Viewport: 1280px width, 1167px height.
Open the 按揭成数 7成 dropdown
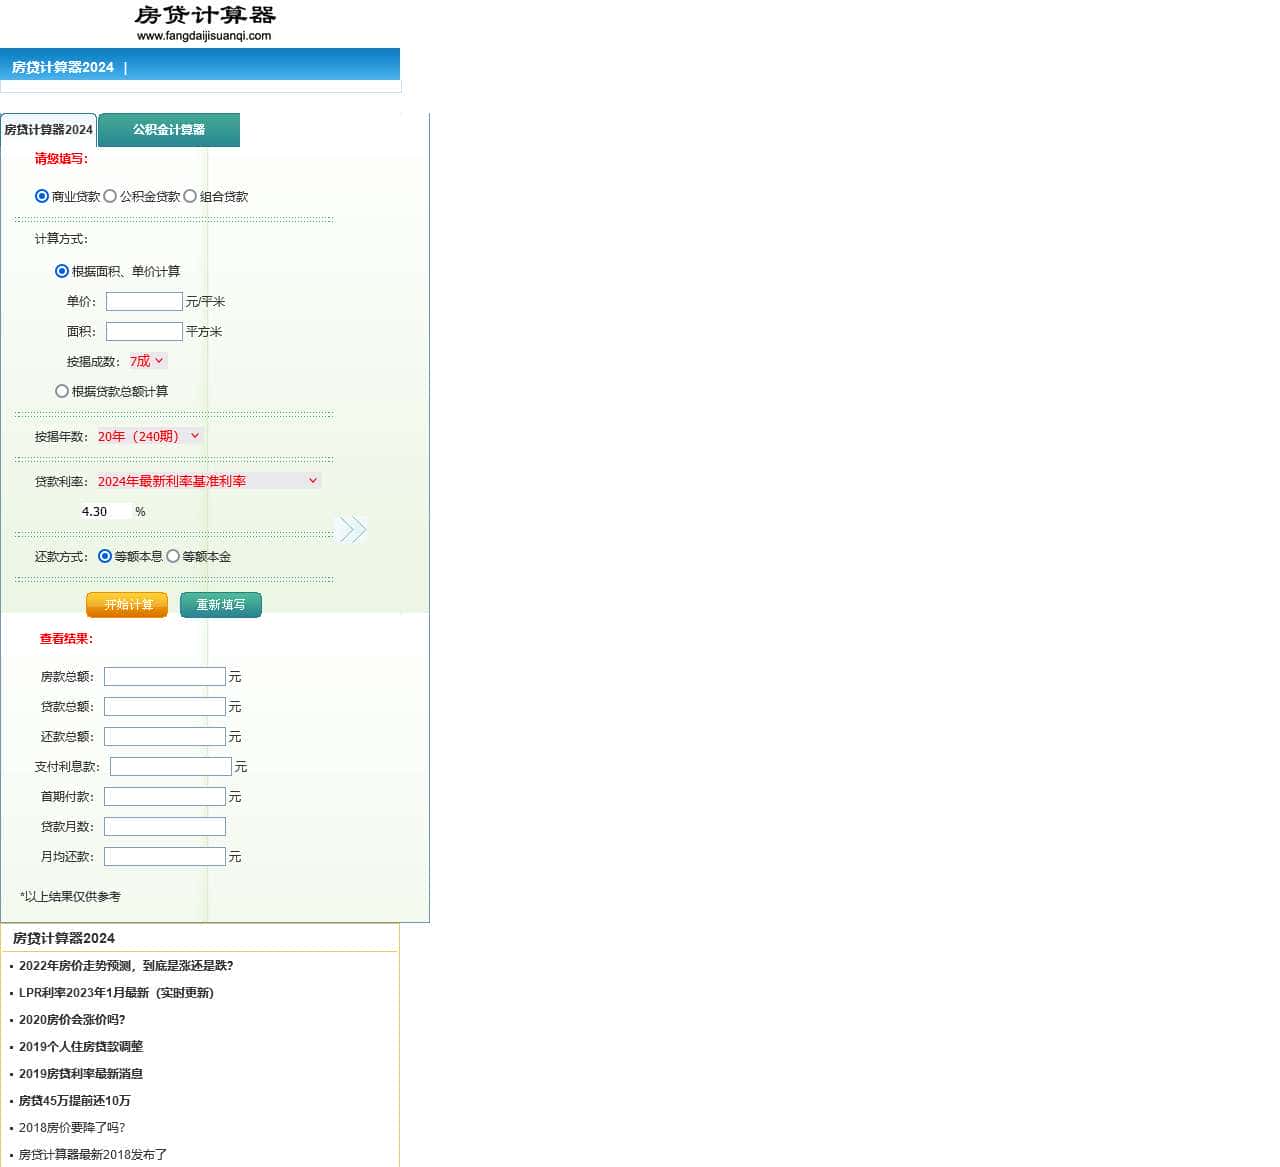(147, 361)
